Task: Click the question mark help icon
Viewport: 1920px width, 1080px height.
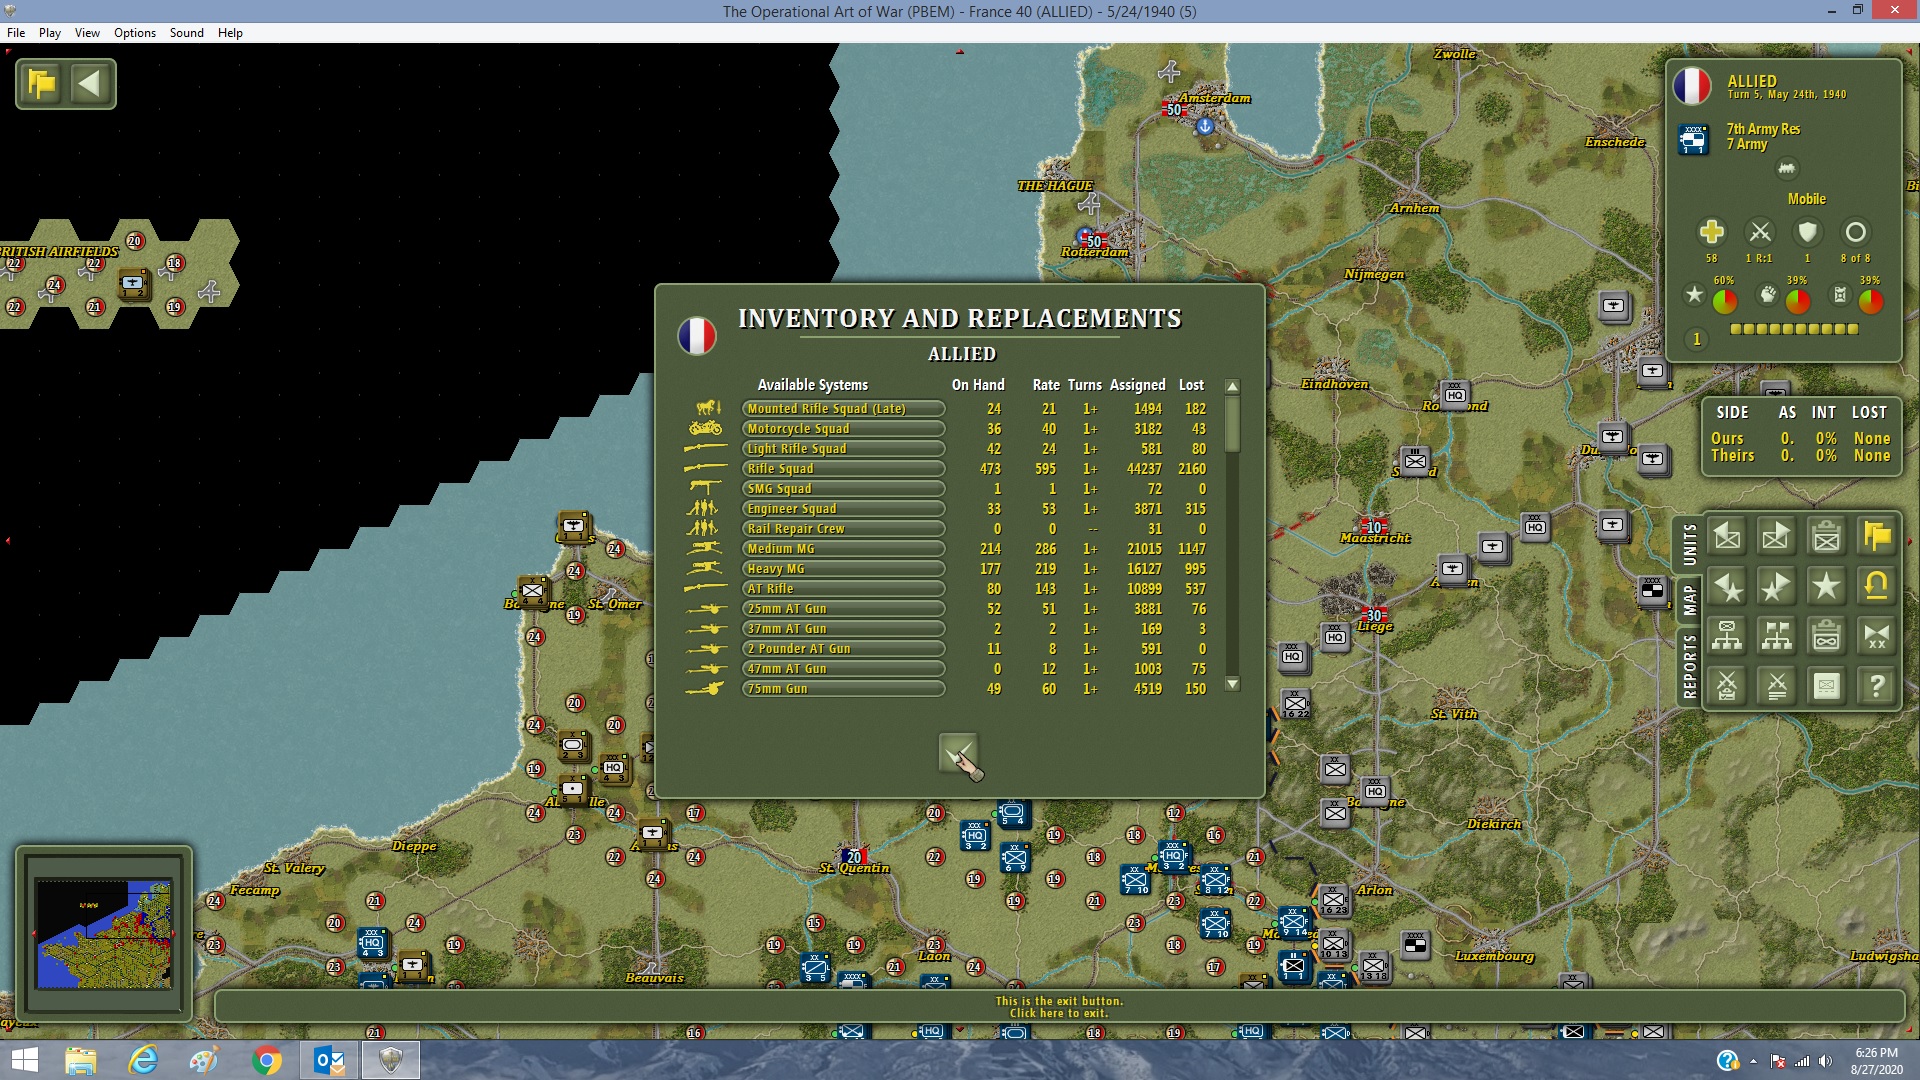Action: point(1876,686)
